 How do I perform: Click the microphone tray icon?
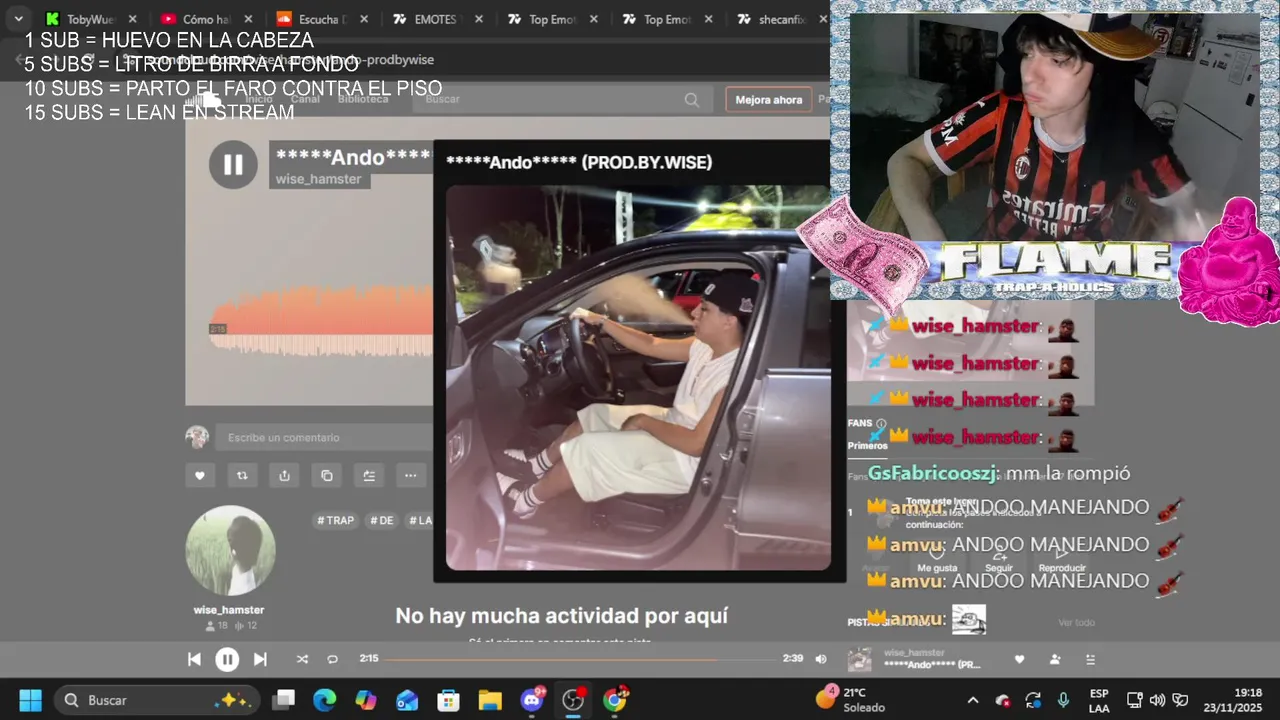tap(1063, 700)
